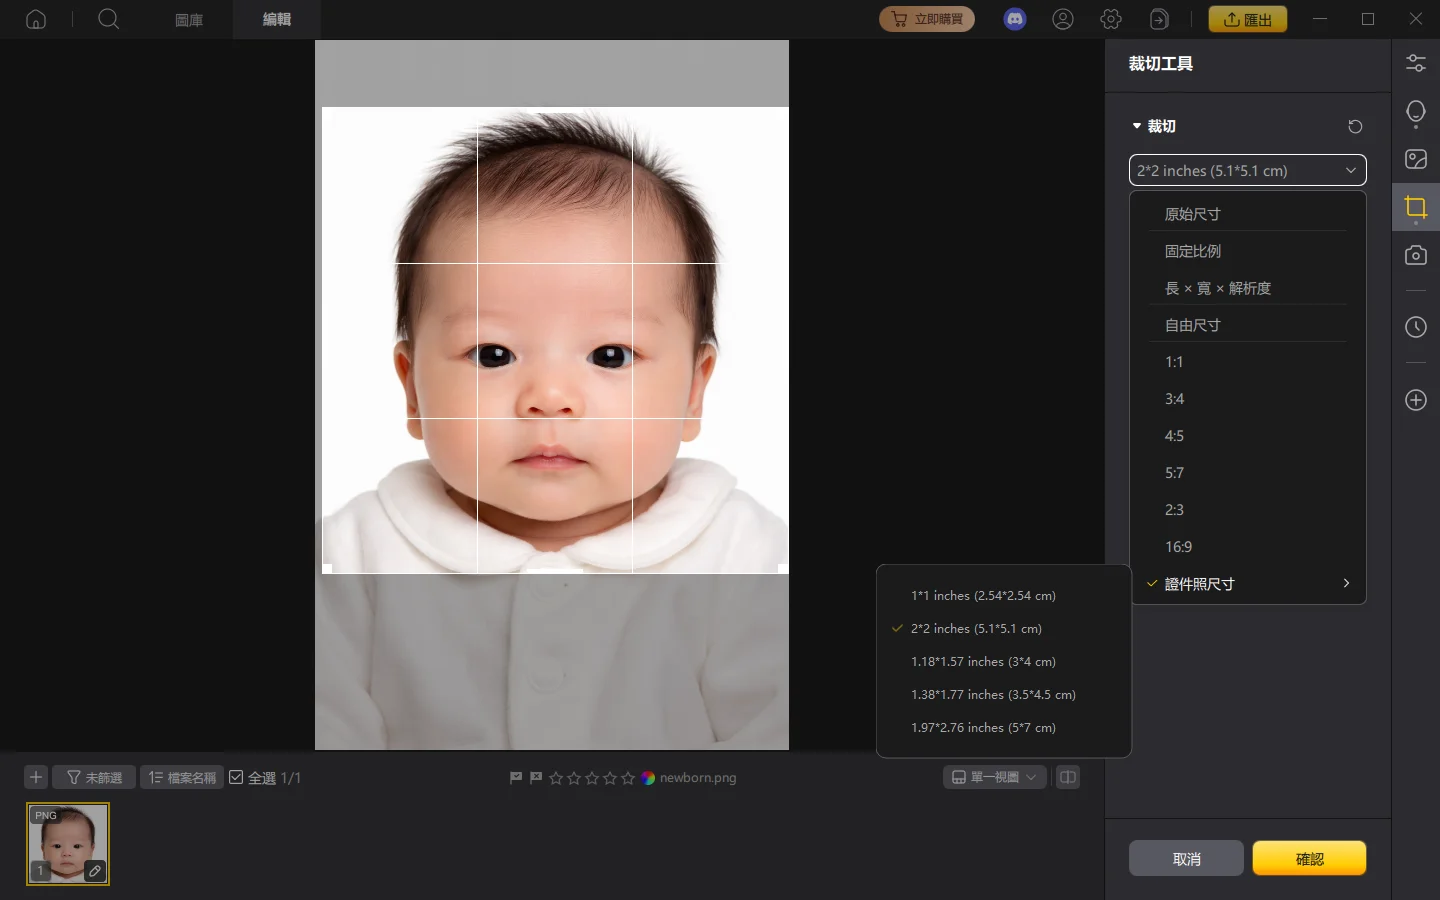Open the search magnifier icon
The width and height of the screenshot is (1440, 900).
109,19
